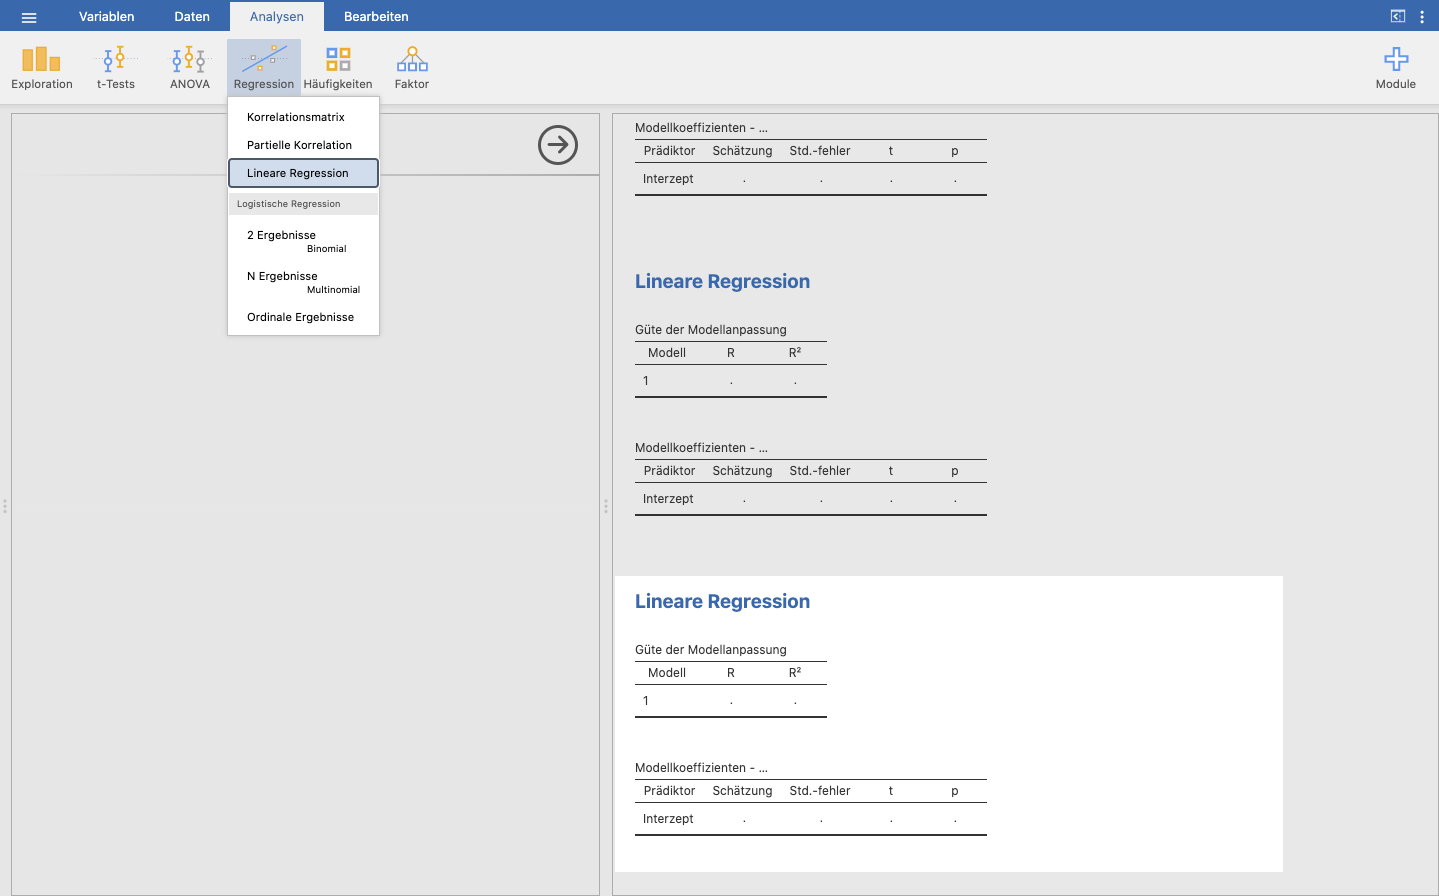The width and height of the screenshot is (1439, 896).
Task: Open the hamburger main menu
Action: click(29, 17)
